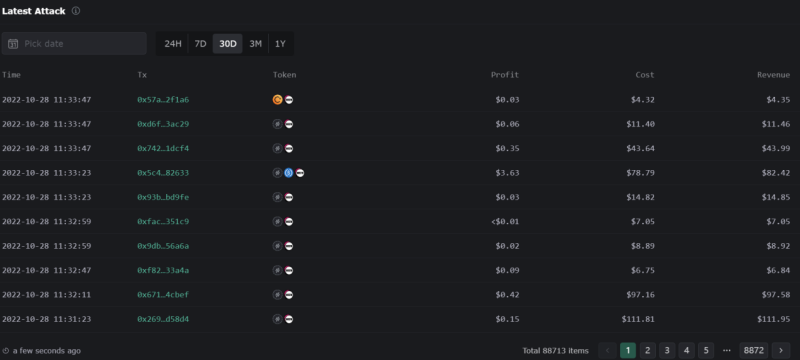This screenshot has width=800, height=360.
Task: Go to page 5 of results
Action: (x=706, y=350)
